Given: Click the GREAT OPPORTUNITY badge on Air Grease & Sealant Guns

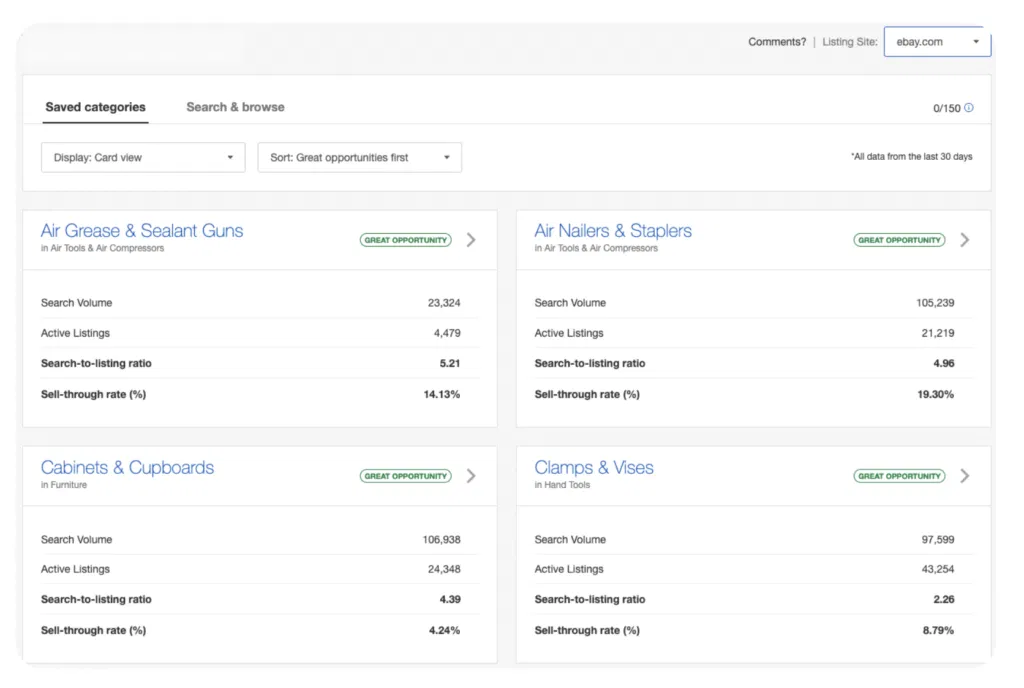Looking at the screenshot, I should tap(404, 240).
